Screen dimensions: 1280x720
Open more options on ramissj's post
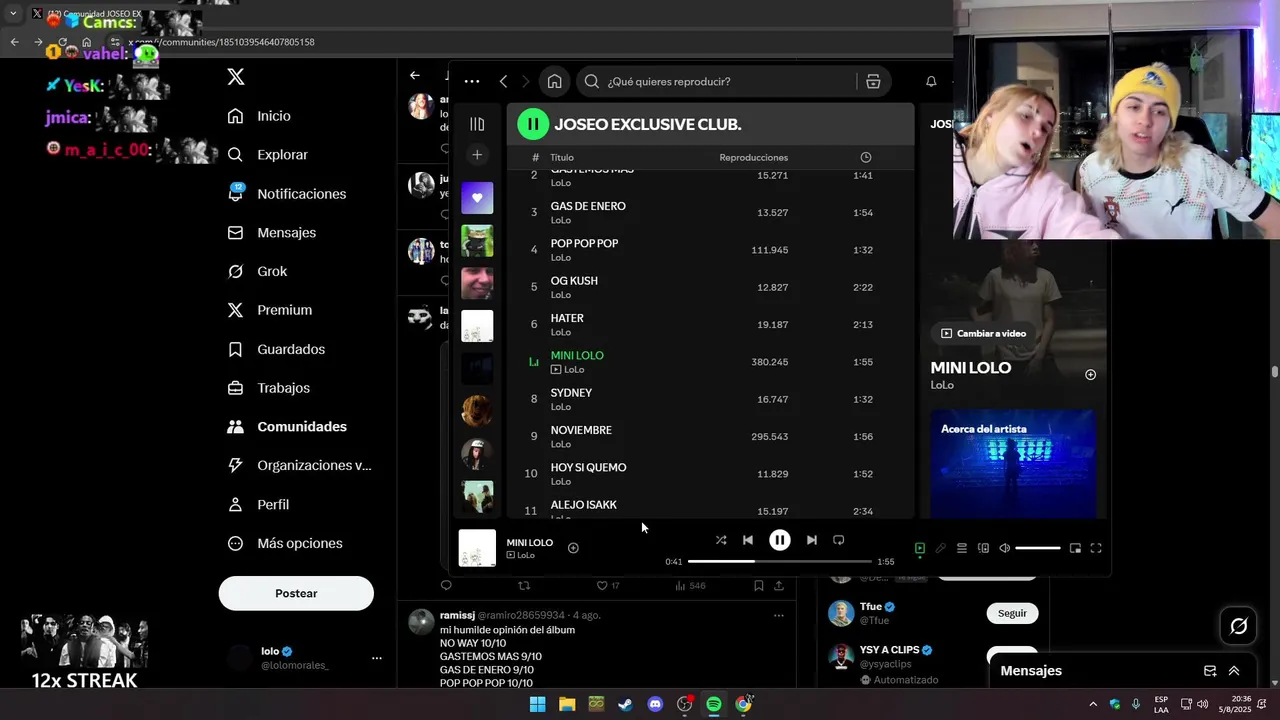coord(779,616)
